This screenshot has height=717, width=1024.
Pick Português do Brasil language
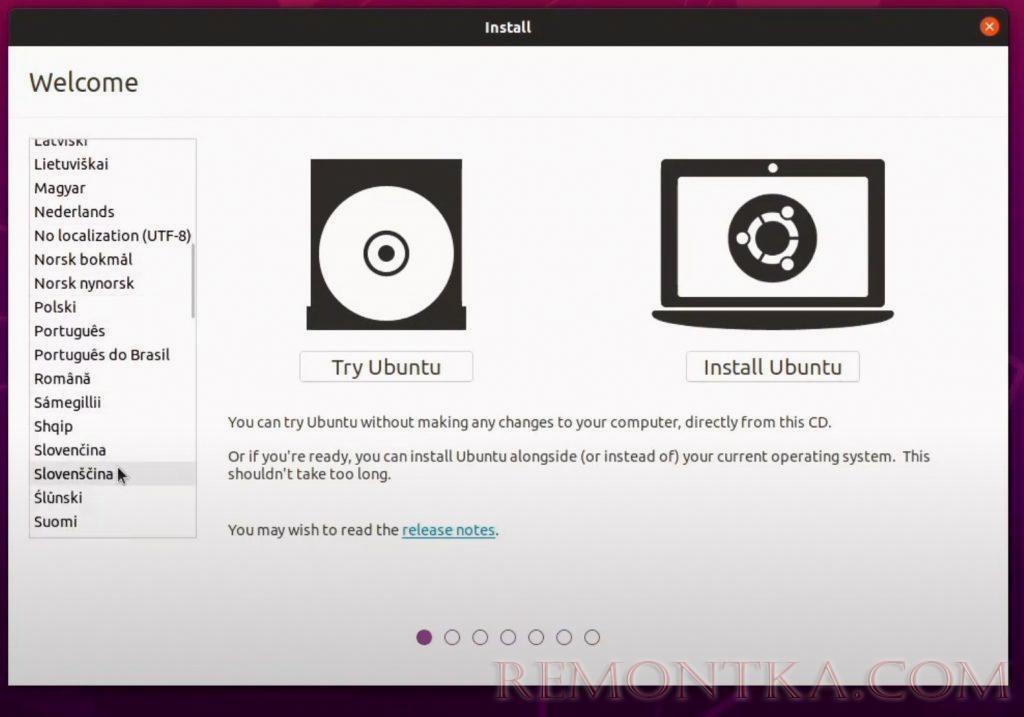(x=112, y=355)
